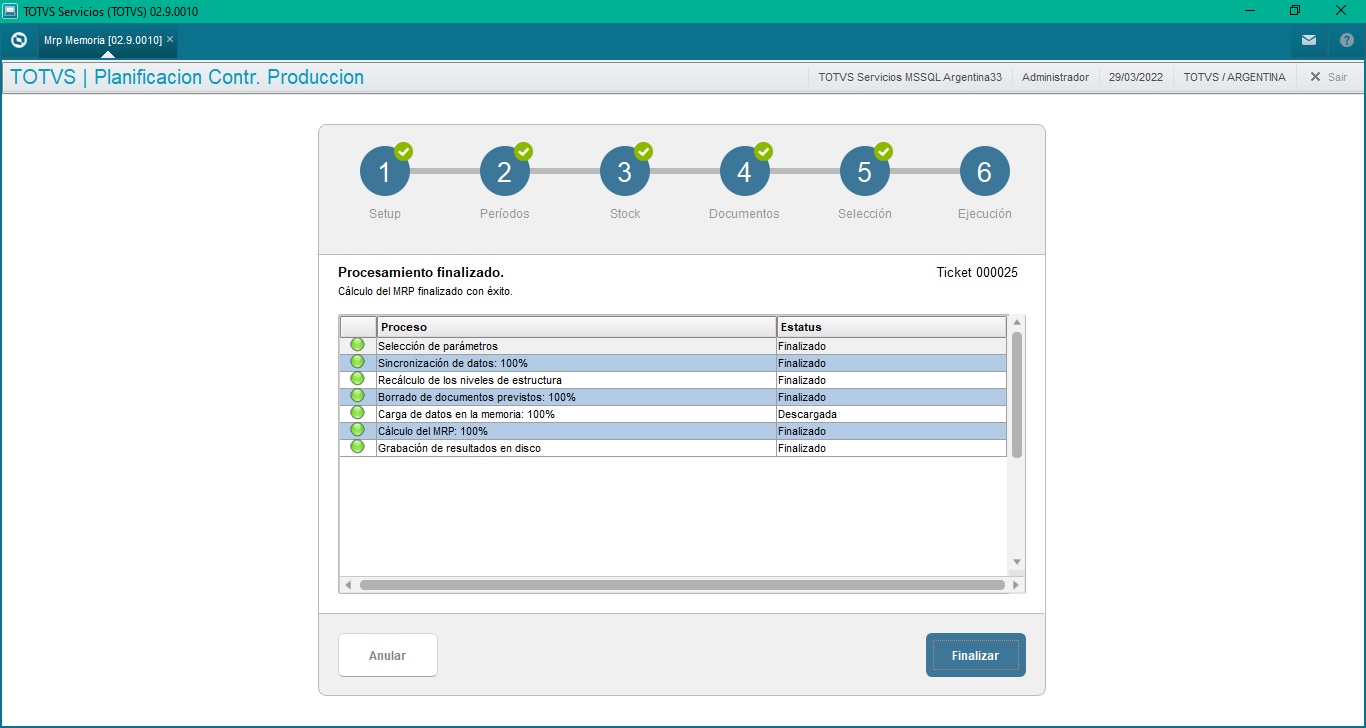This screenshot has width=1366, height=728.
Task: Click step 5 Selección circle
Action: click(865, 172)
